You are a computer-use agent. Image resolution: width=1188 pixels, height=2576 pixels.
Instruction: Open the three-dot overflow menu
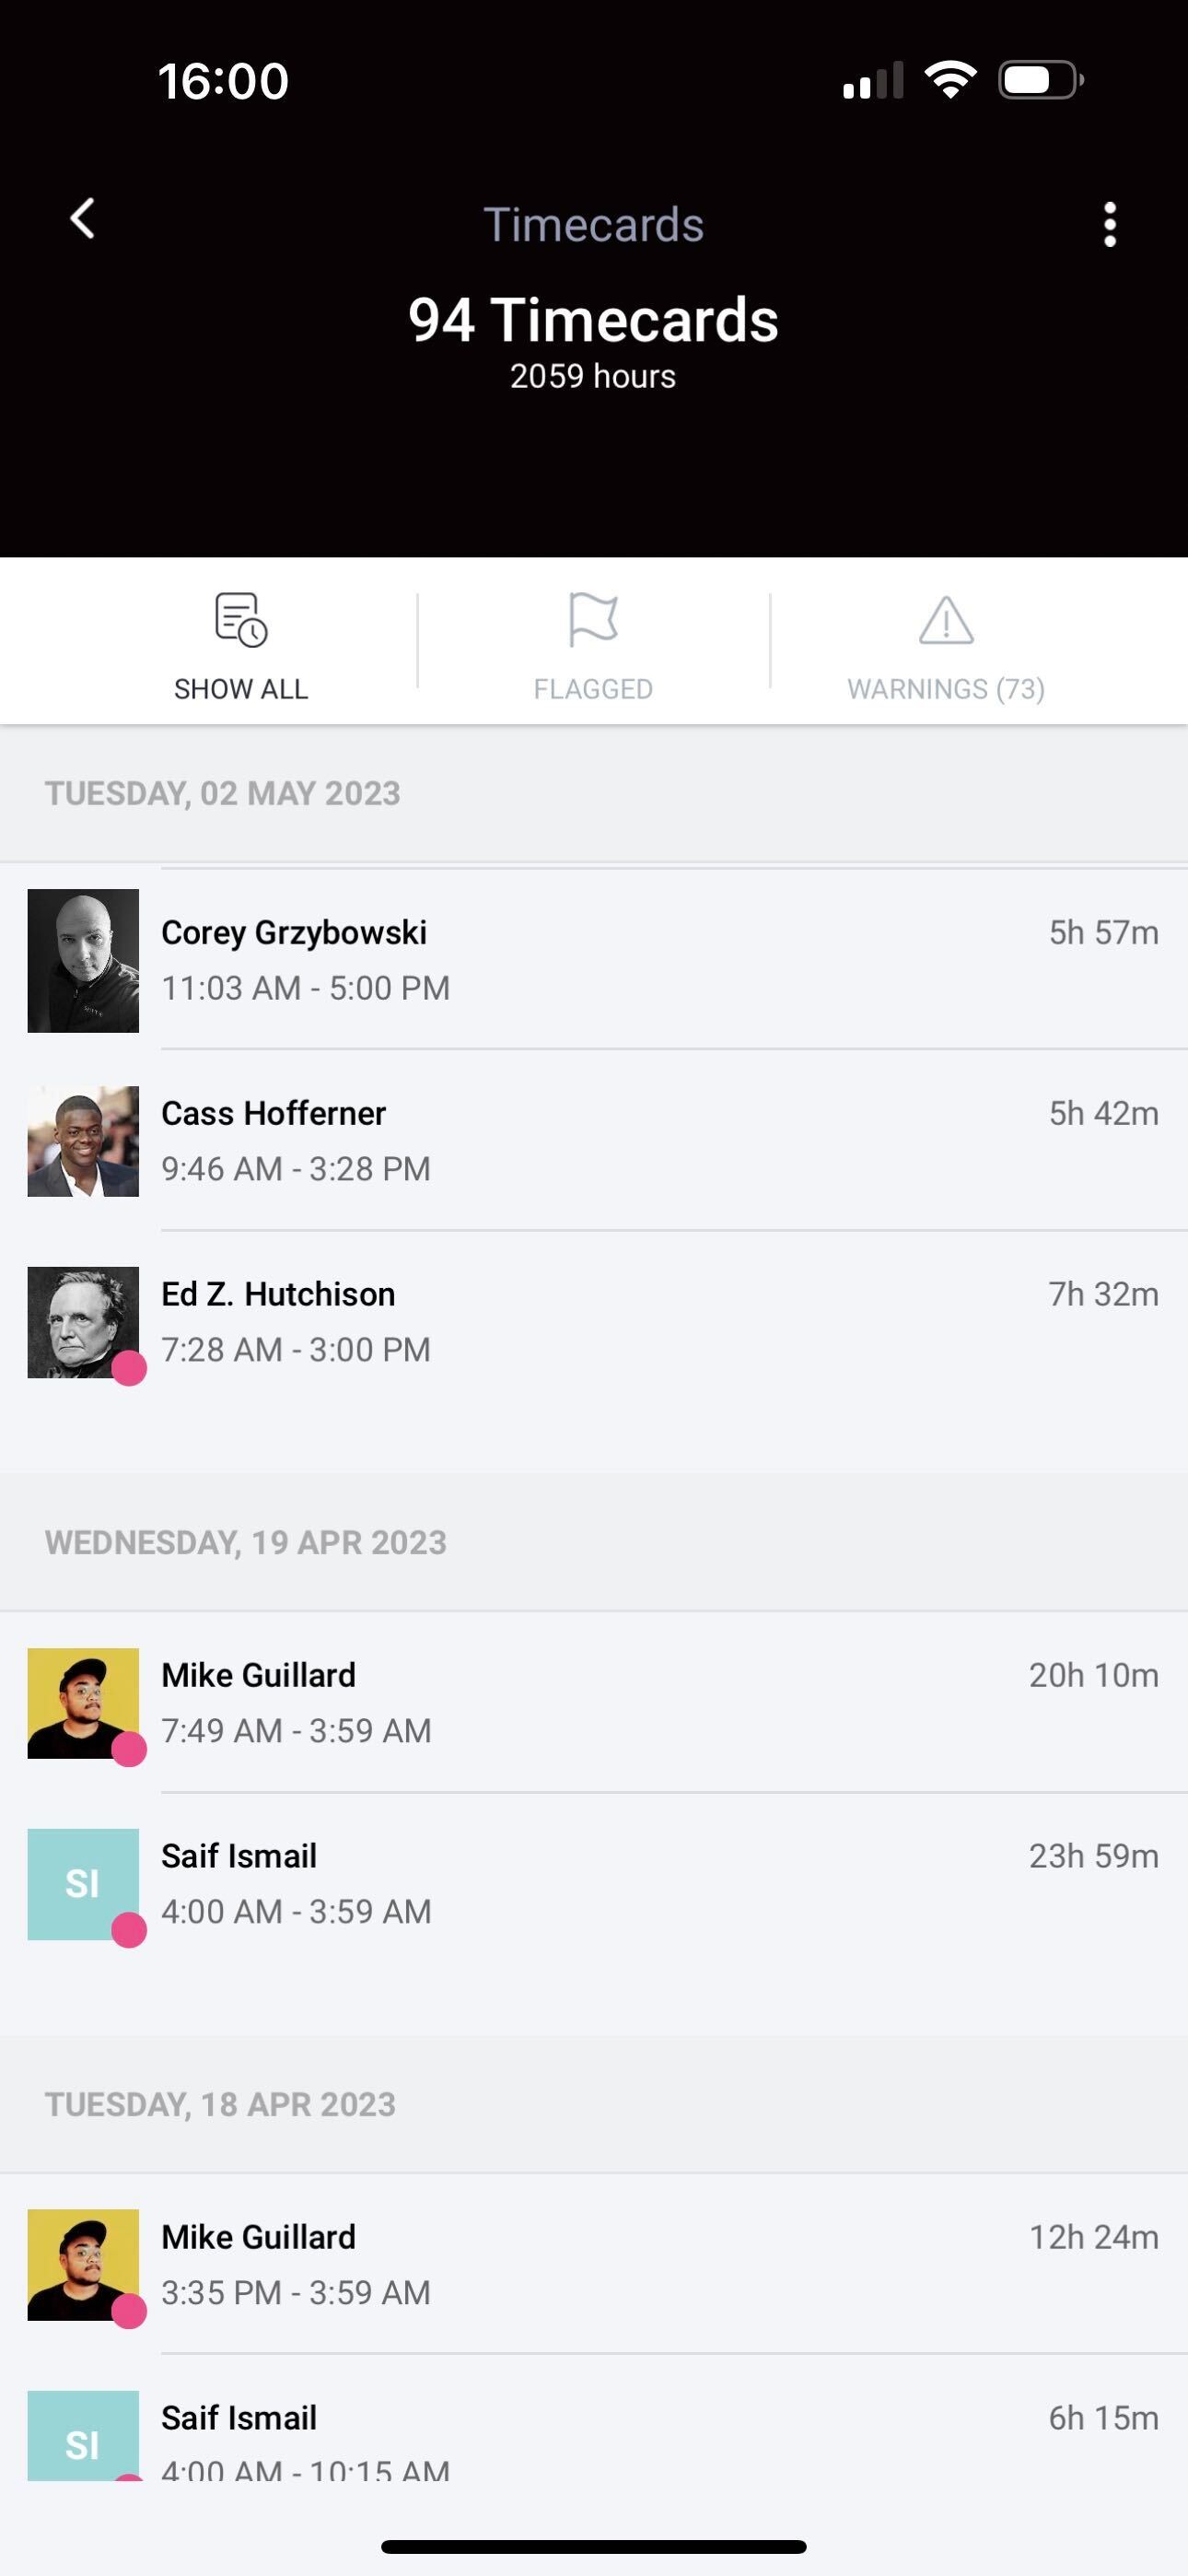pyautogui.click(x=1109, y=224)
